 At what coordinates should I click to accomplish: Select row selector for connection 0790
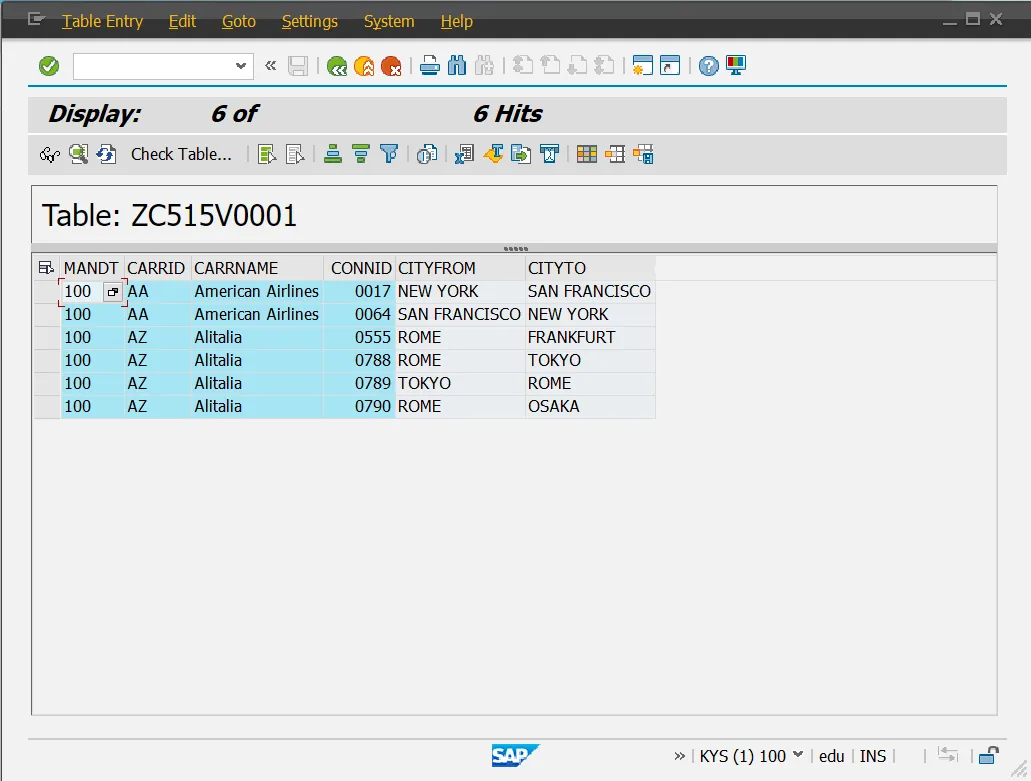click(47, 406)
